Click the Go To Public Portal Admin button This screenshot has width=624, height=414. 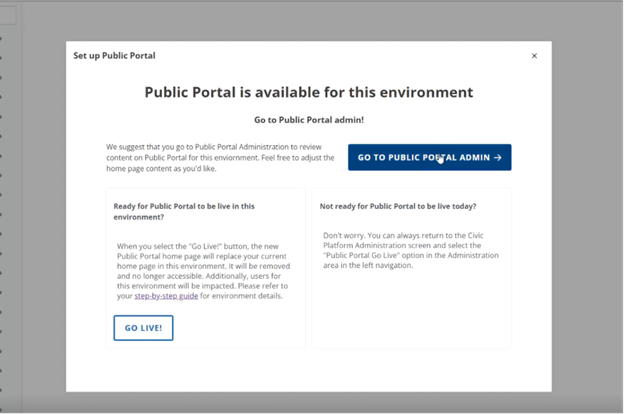click(x=429, y=157)
